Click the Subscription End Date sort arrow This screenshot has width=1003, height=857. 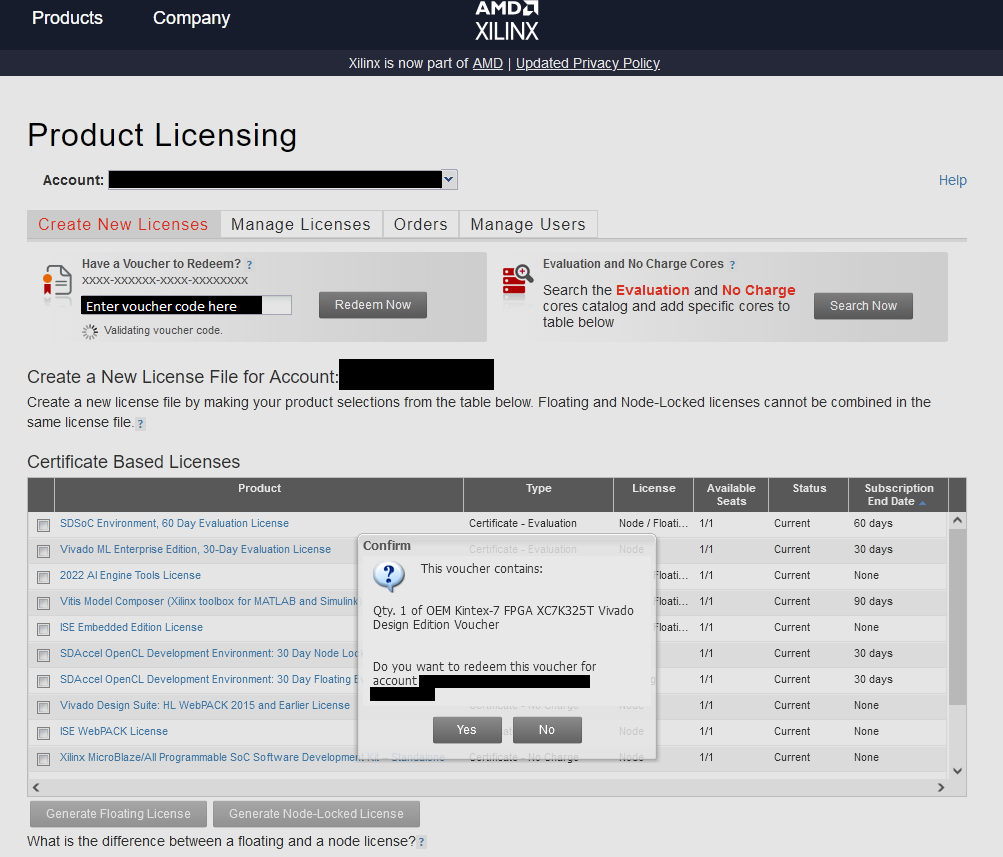click(922, 503)
